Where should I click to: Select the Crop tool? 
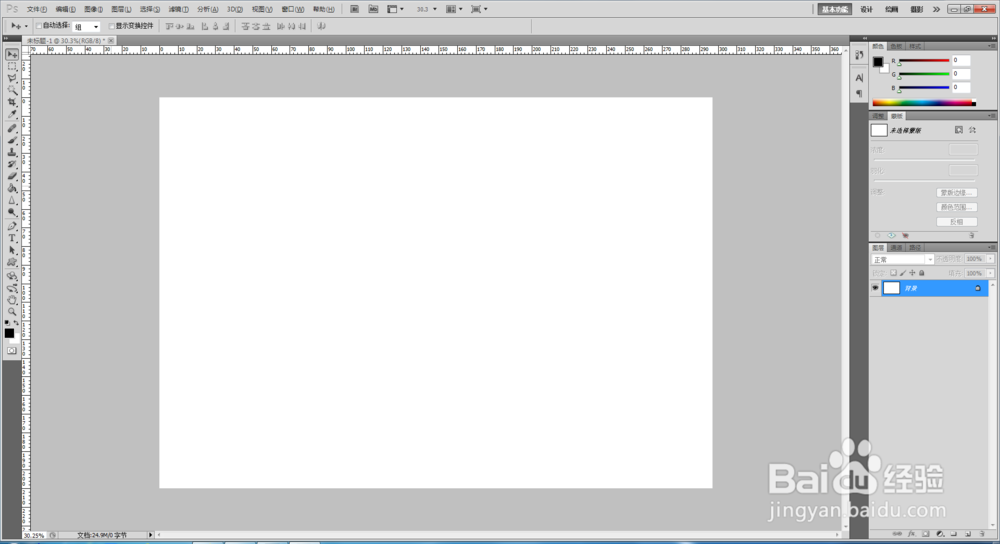click(x=12, y=103)
